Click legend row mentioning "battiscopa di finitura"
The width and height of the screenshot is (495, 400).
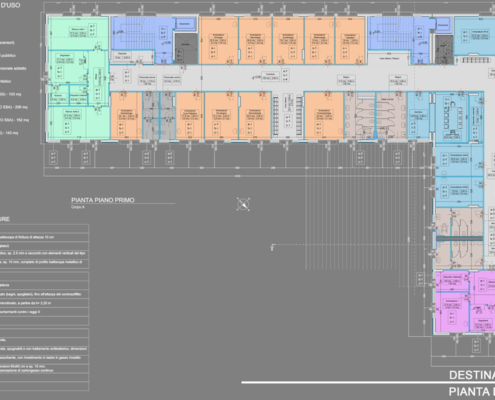(x=44, y=237)
